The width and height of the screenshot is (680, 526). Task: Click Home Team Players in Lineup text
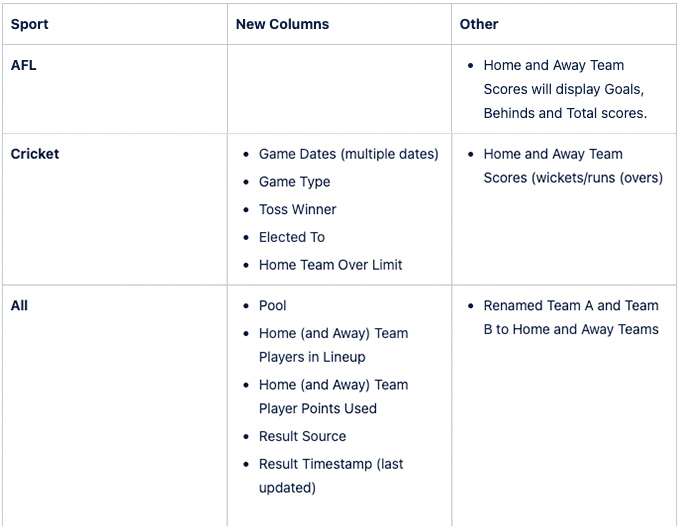click(333, 345)
